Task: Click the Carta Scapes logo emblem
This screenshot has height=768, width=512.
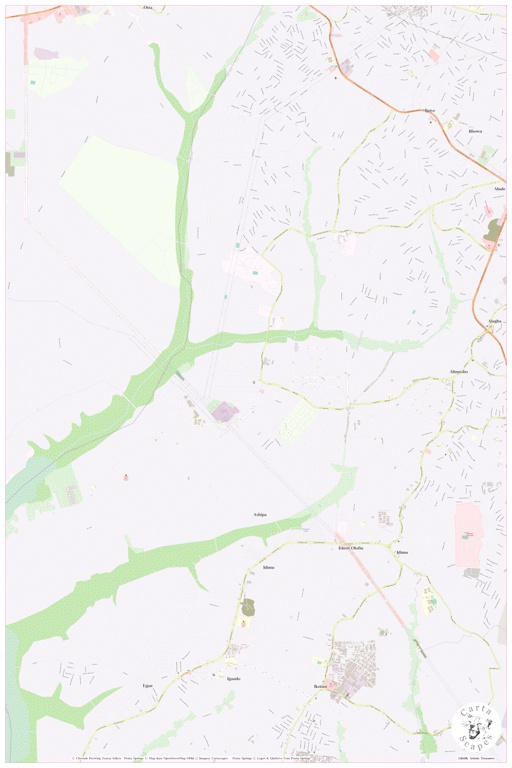Action: 476,728
